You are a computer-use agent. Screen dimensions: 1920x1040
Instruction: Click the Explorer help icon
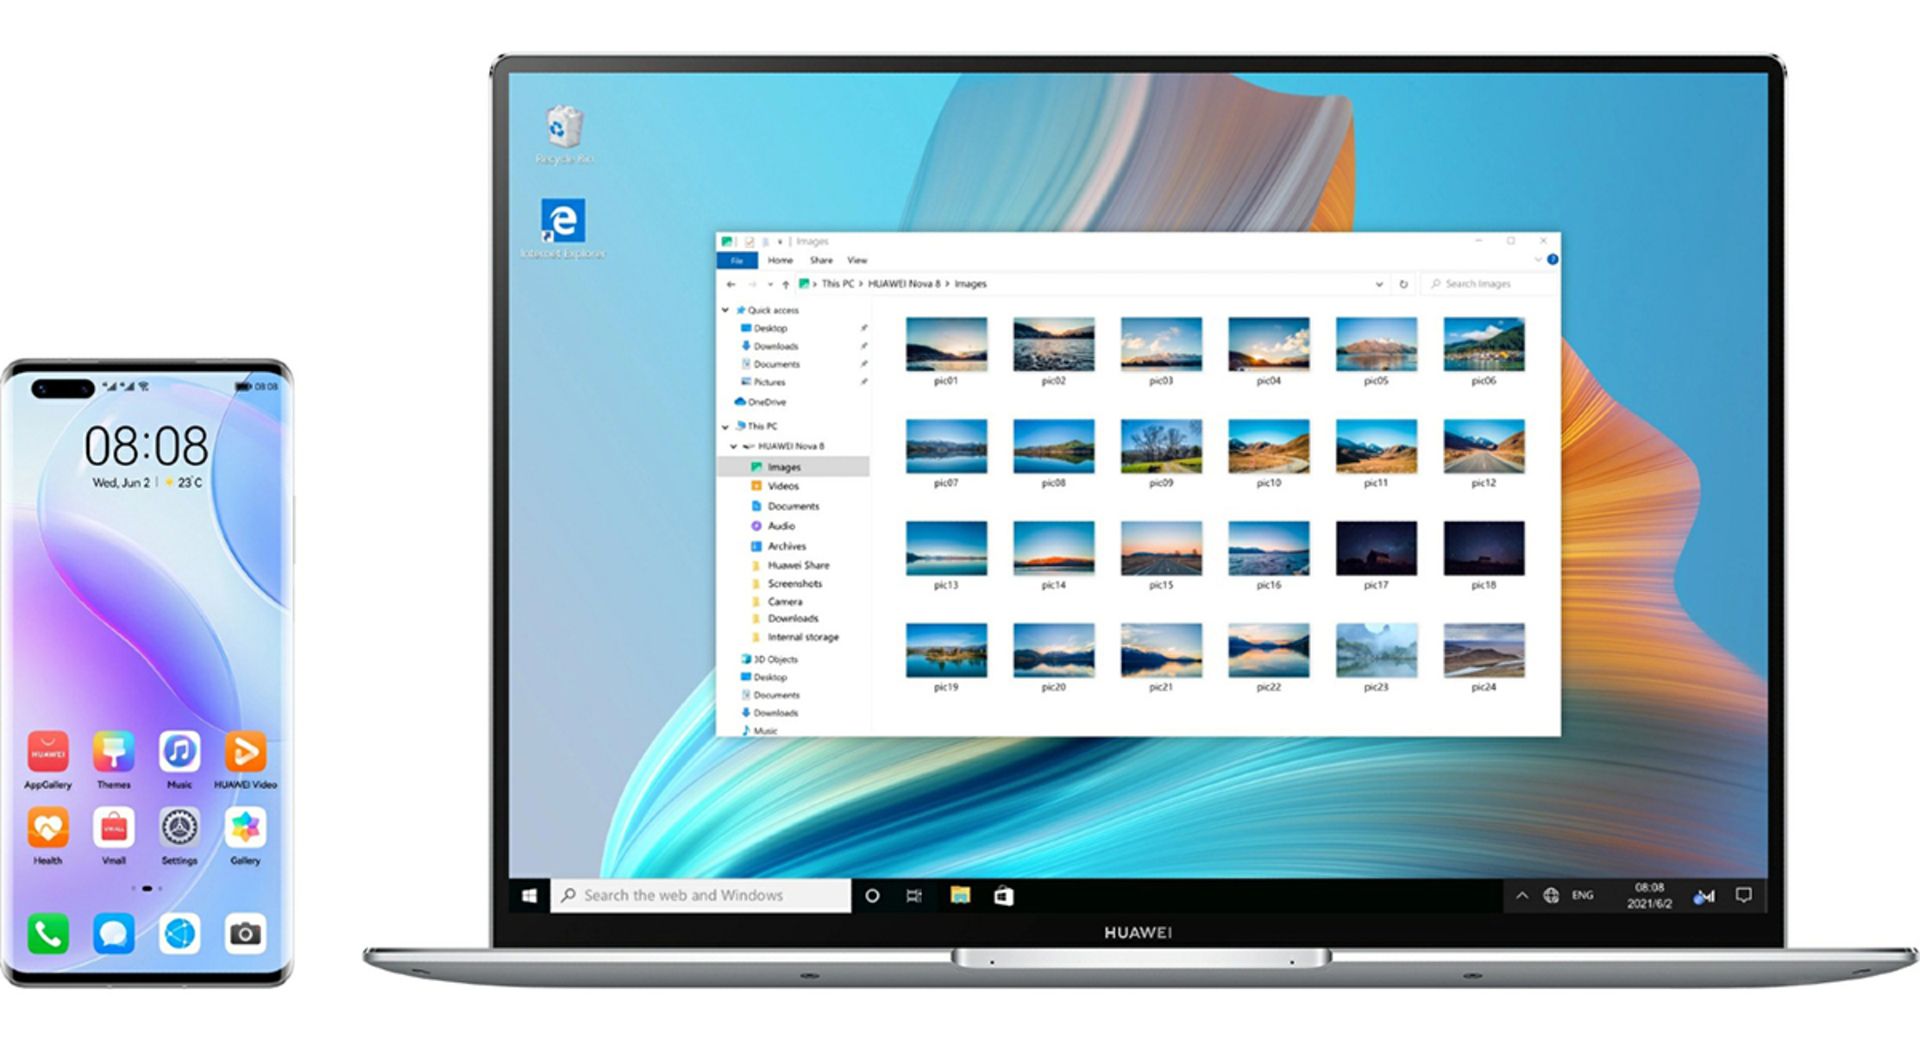tap(1552, 260)
